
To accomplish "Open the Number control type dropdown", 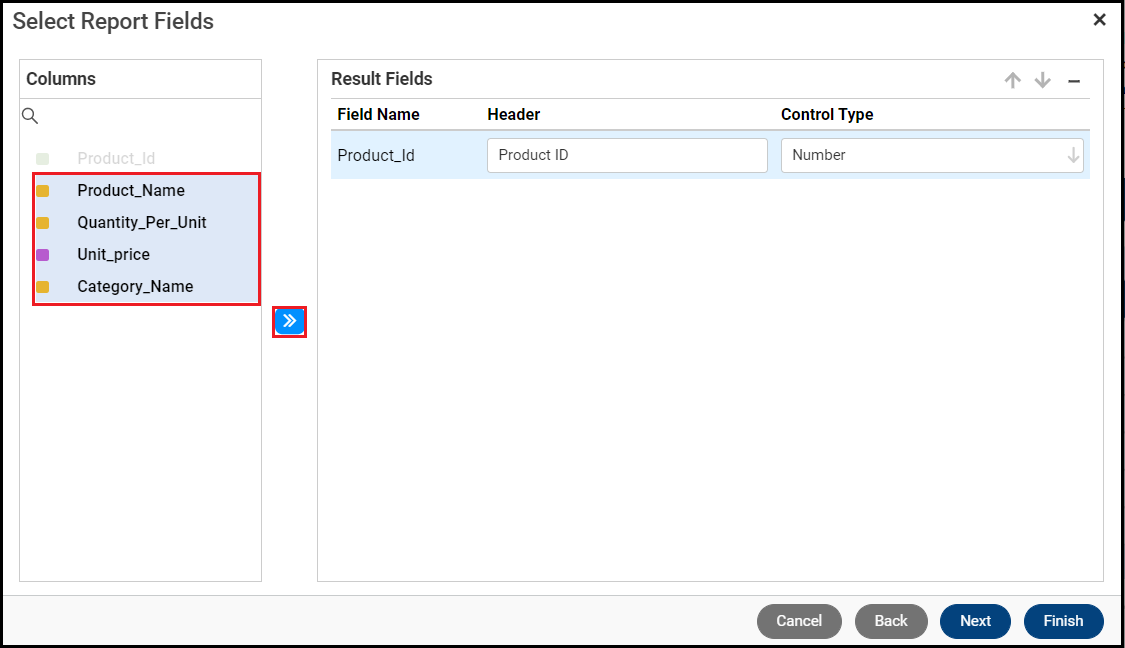I will [x=931, y=155].
